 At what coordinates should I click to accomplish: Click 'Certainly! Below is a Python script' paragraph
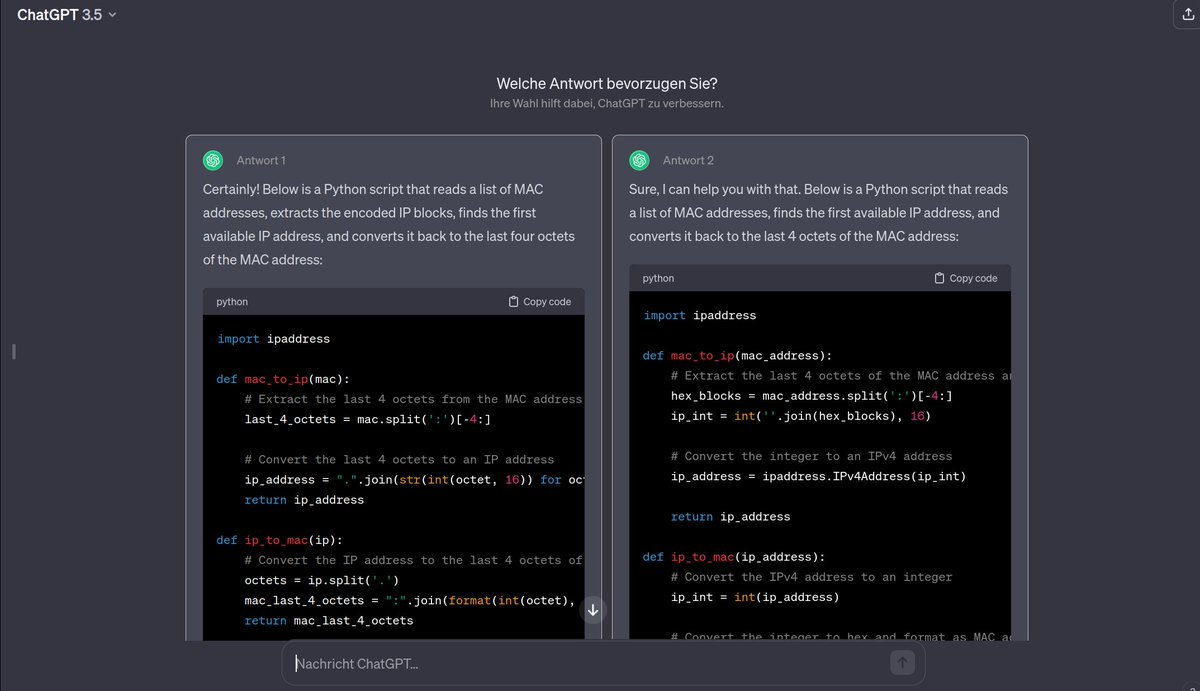coord(389,224)
